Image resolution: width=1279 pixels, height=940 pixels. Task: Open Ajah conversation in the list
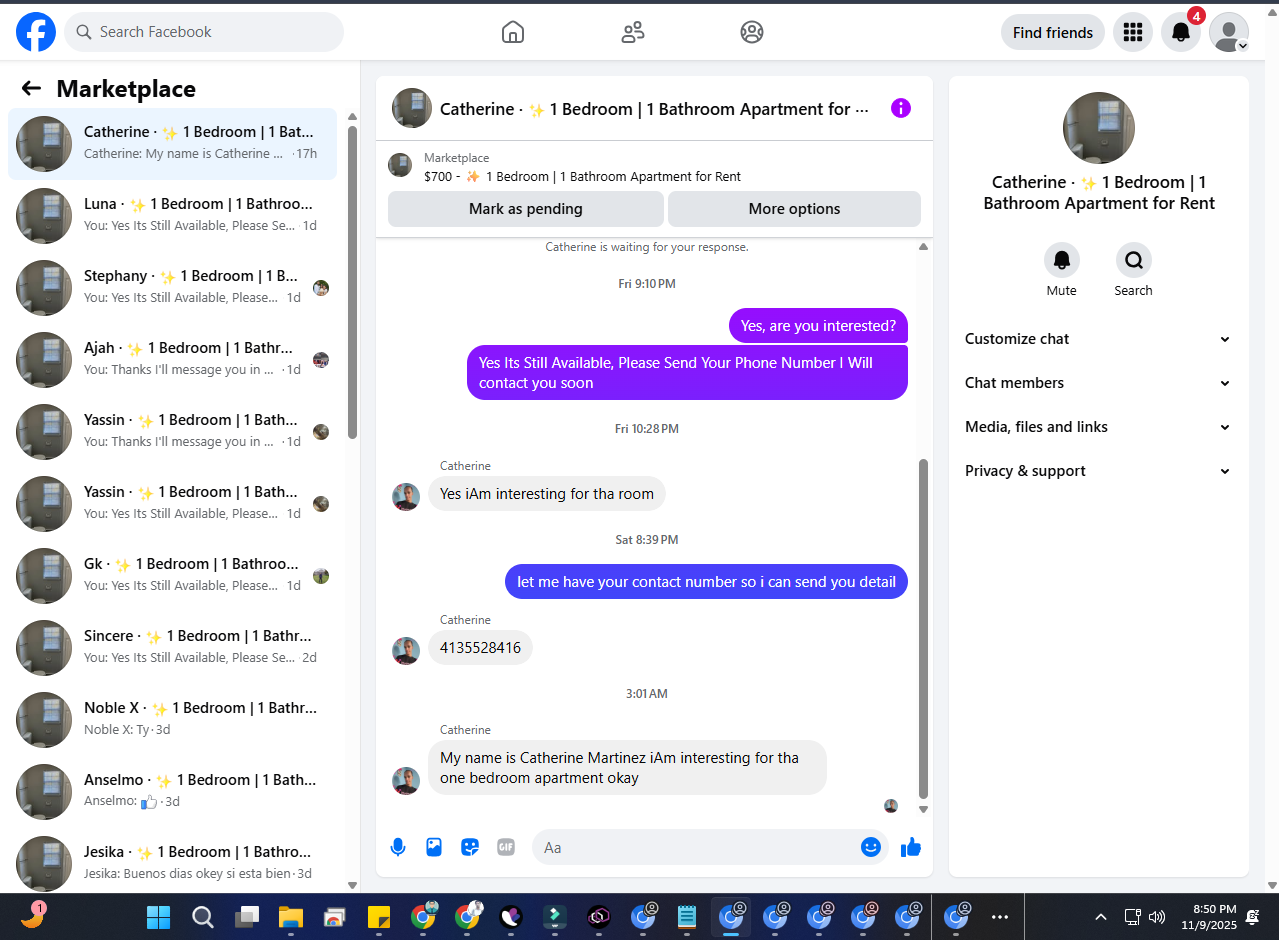tap(172, 360)
